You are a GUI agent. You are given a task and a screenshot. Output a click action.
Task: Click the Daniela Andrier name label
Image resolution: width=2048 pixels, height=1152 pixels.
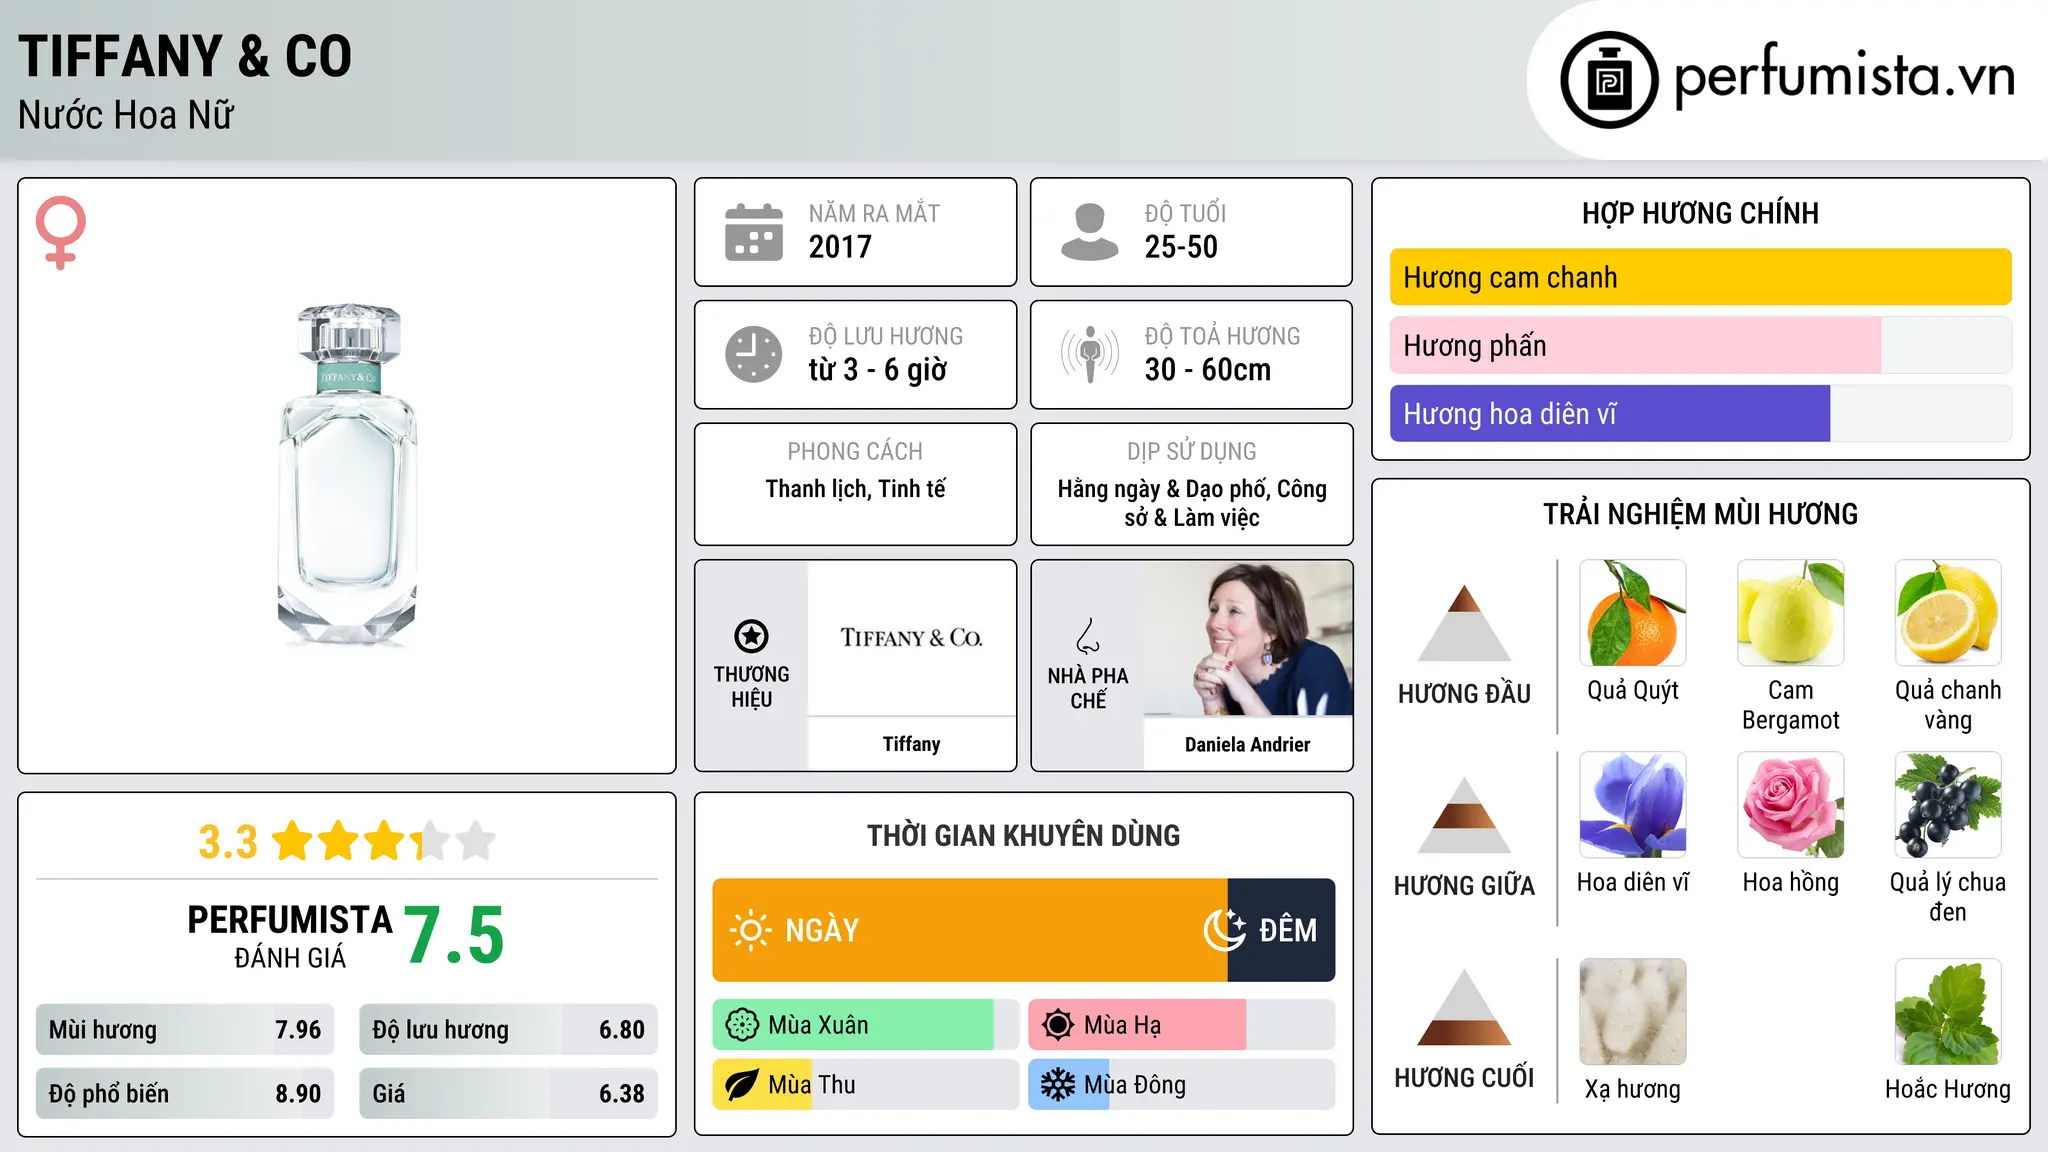coord(1248,744)
